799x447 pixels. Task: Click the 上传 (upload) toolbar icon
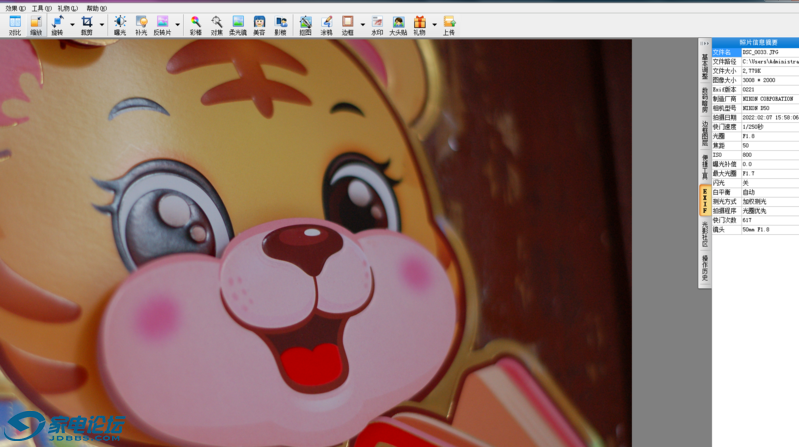point(449,25)
